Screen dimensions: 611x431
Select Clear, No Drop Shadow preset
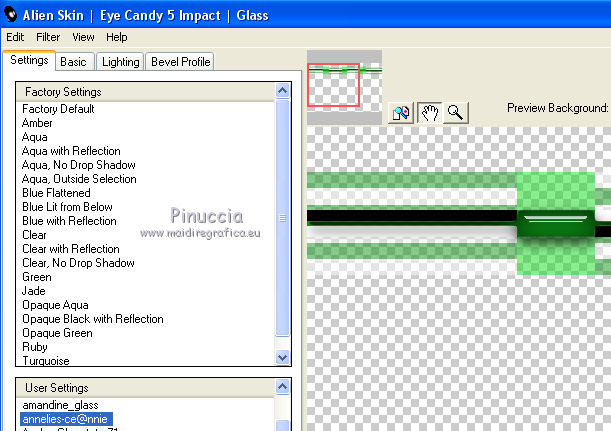(78, 263)
